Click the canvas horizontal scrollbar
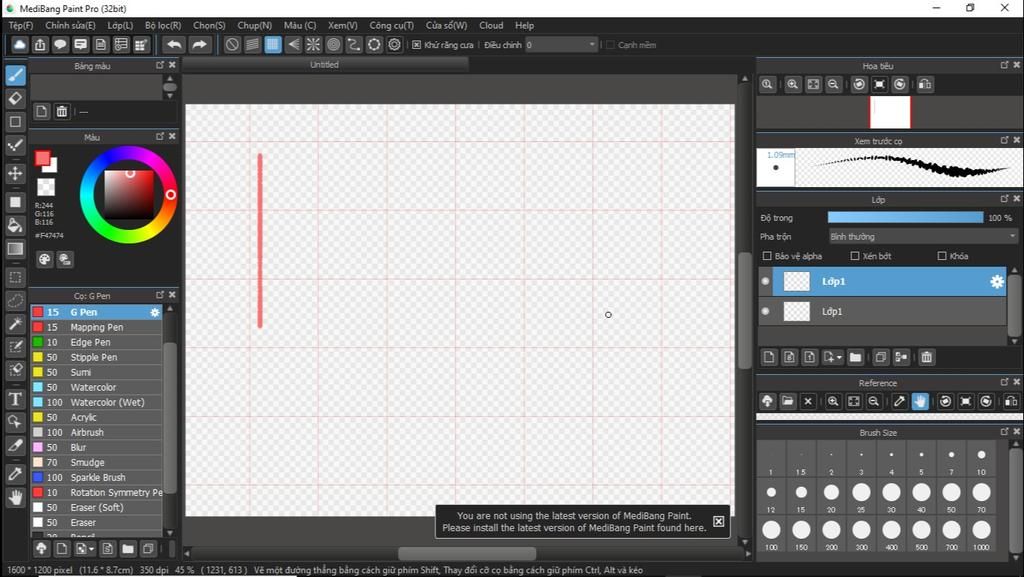Image resolution: width=1024 pixels, height=577 pixels. point(467,554)
